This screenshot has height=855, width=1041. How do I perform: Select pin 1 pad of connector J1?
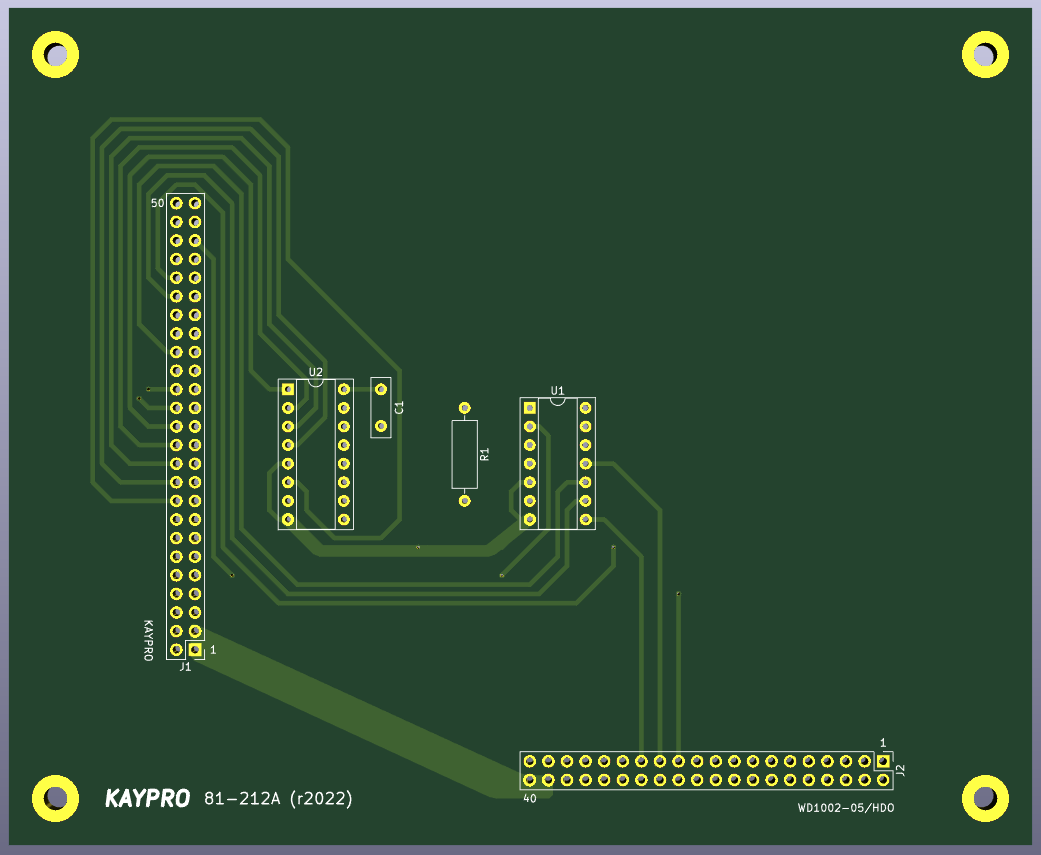(193, 648)
